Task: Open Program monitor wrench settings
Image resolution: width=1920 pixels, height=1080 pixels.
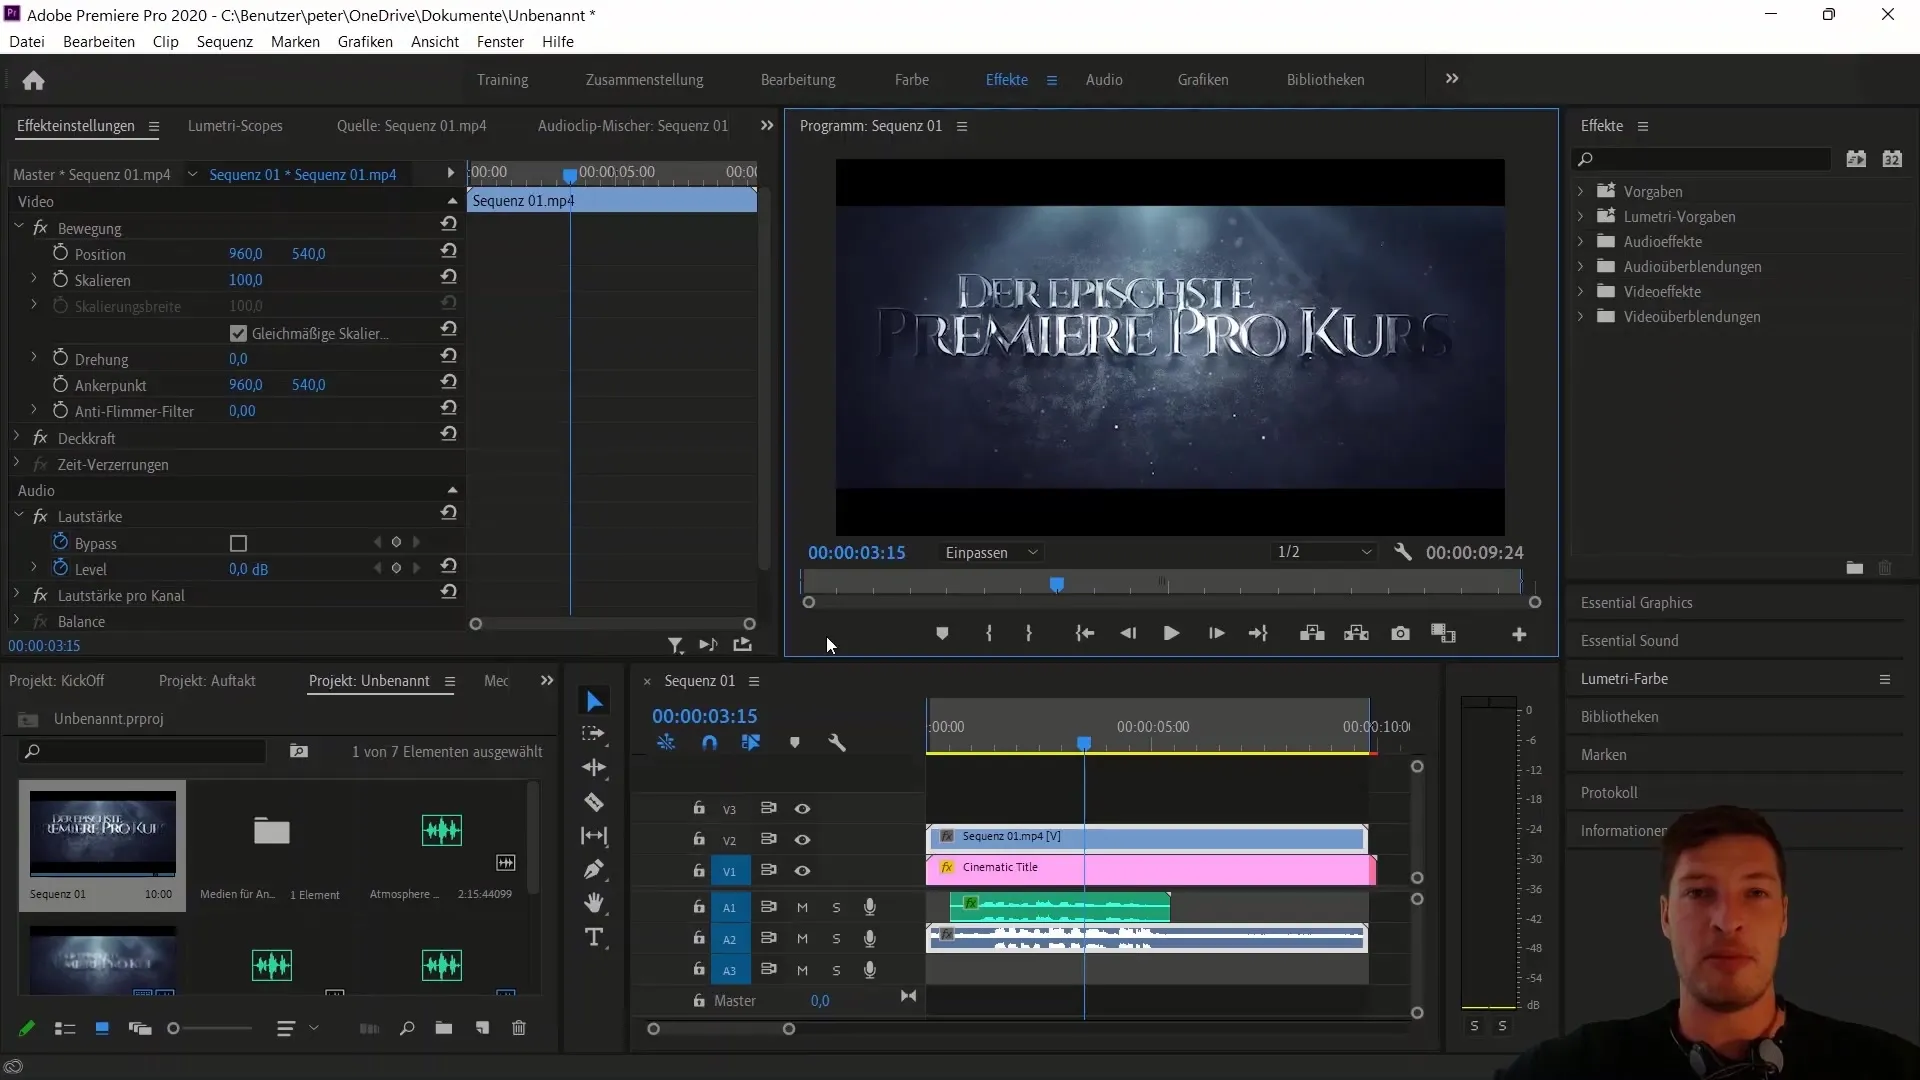Action: click(1403, 552)
